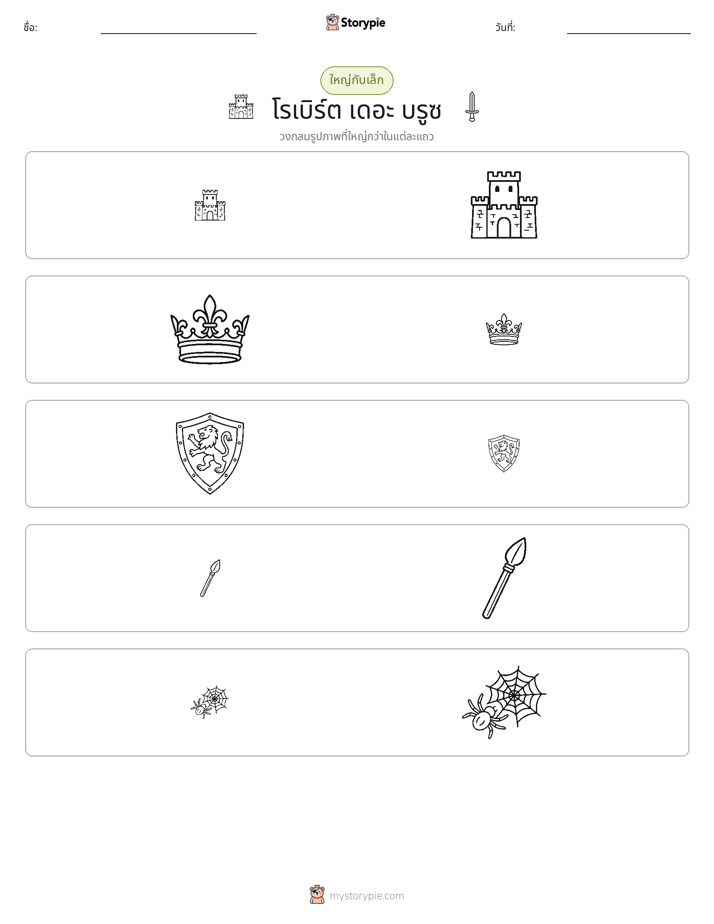Click the small crown image
Screen dimensions: 714x924
[x=504, y=329]
